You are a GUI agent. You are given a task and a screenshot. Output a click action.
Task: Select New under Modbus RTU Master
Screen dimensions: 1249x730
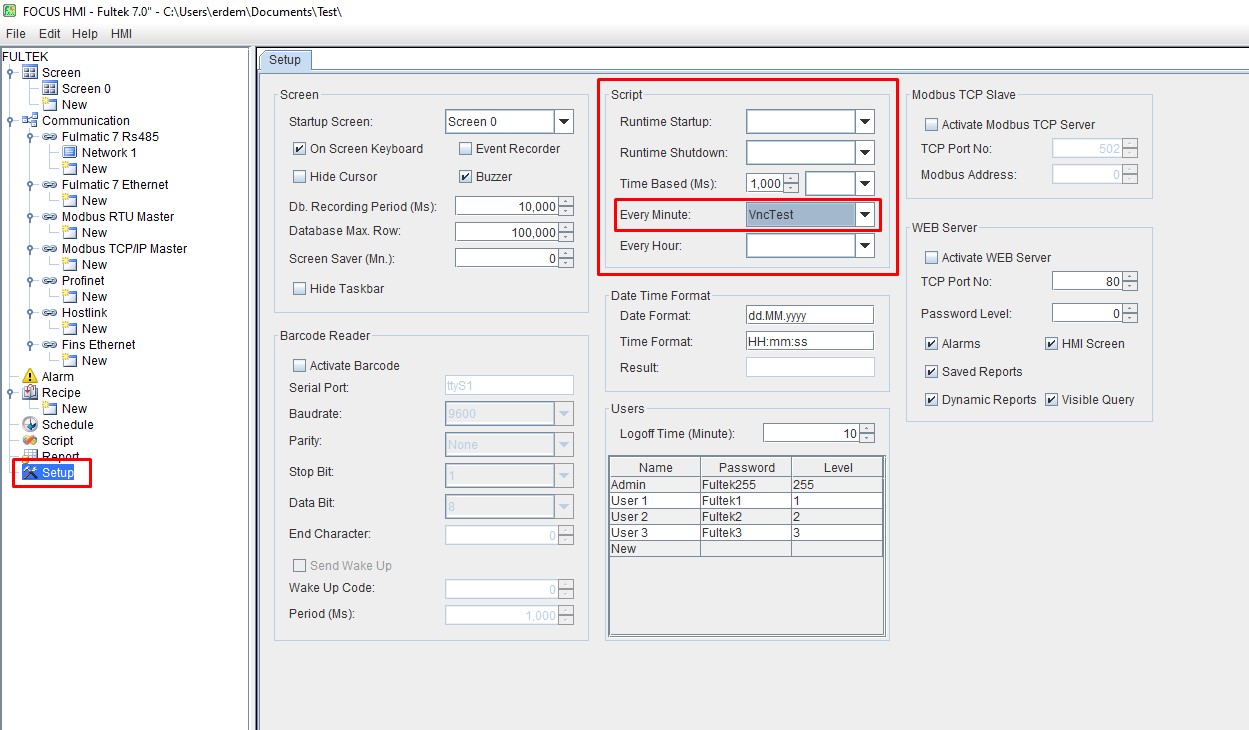pyautogui.click(x=94, y=232)
